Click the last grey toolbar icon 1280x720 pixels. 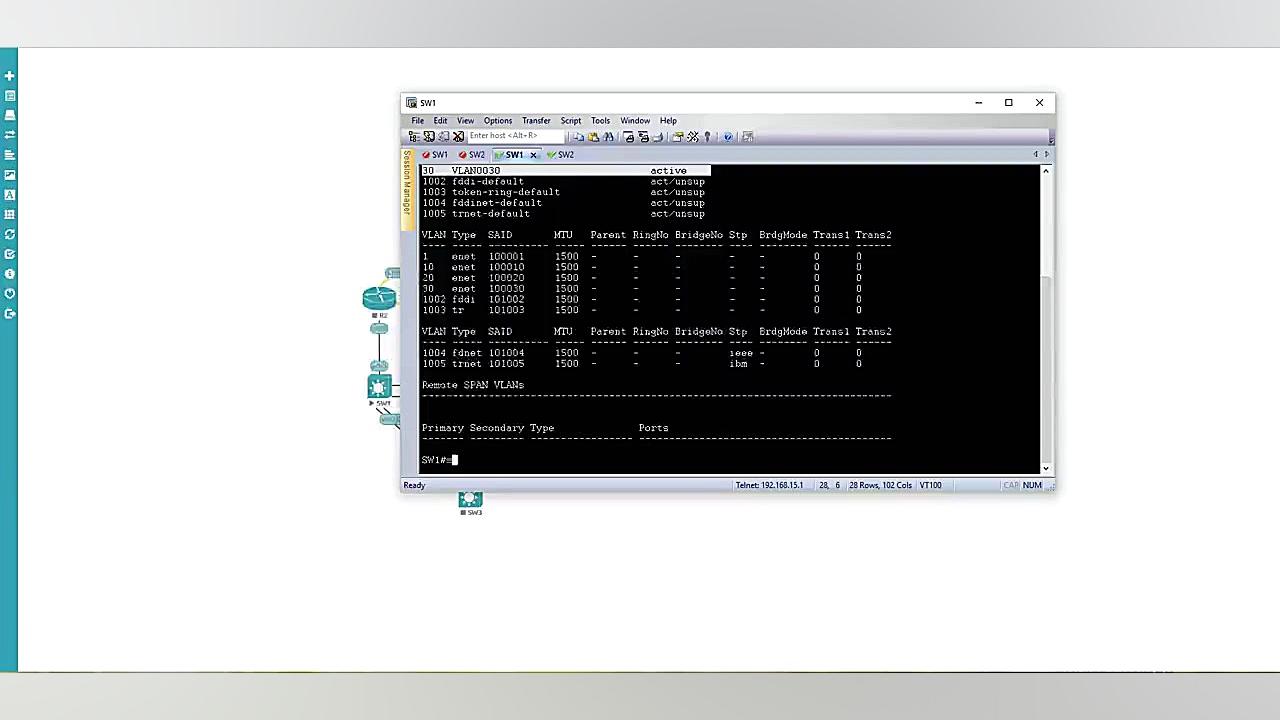(x=748, y=137)
